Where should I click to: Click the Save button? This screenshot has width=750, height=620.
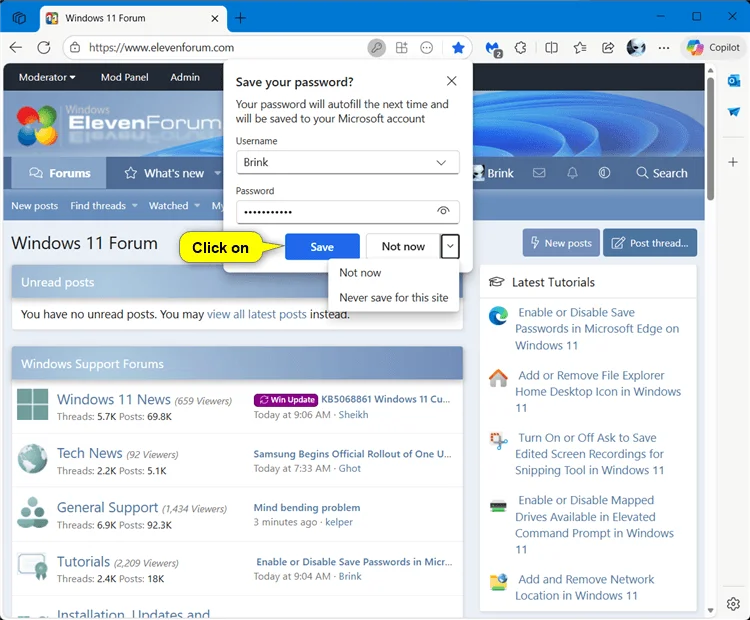click(x=322, y=247)
